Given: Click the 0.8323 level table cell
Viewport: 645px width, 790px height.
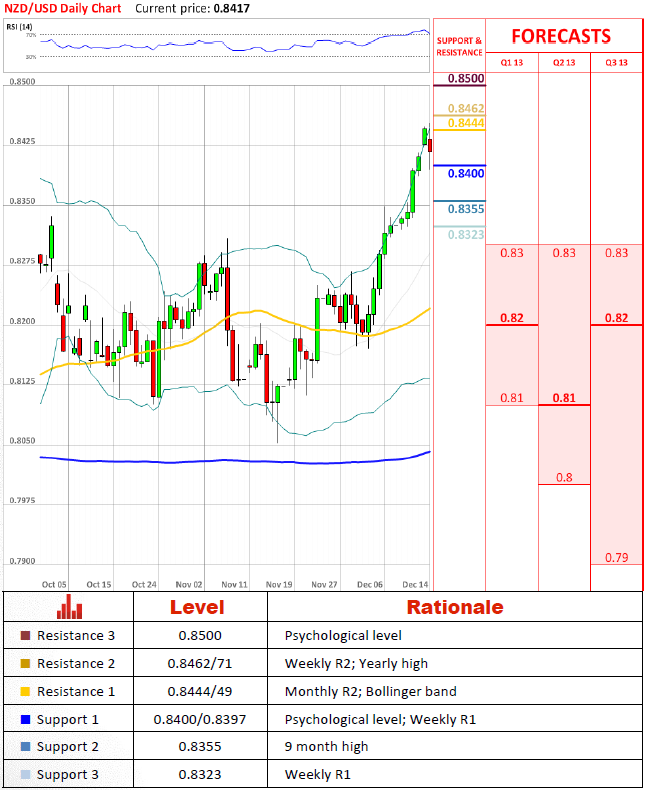Looking at the screenshot, I should [x=200, y=774].
